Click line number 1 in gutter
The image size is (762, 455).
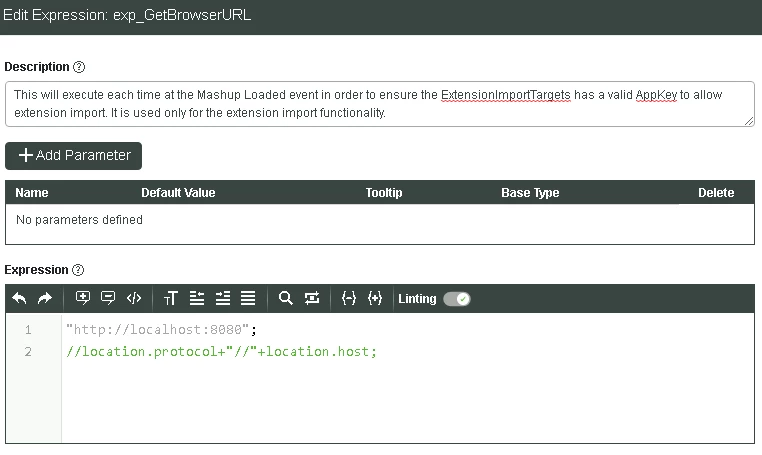click(x=28, y=330)
